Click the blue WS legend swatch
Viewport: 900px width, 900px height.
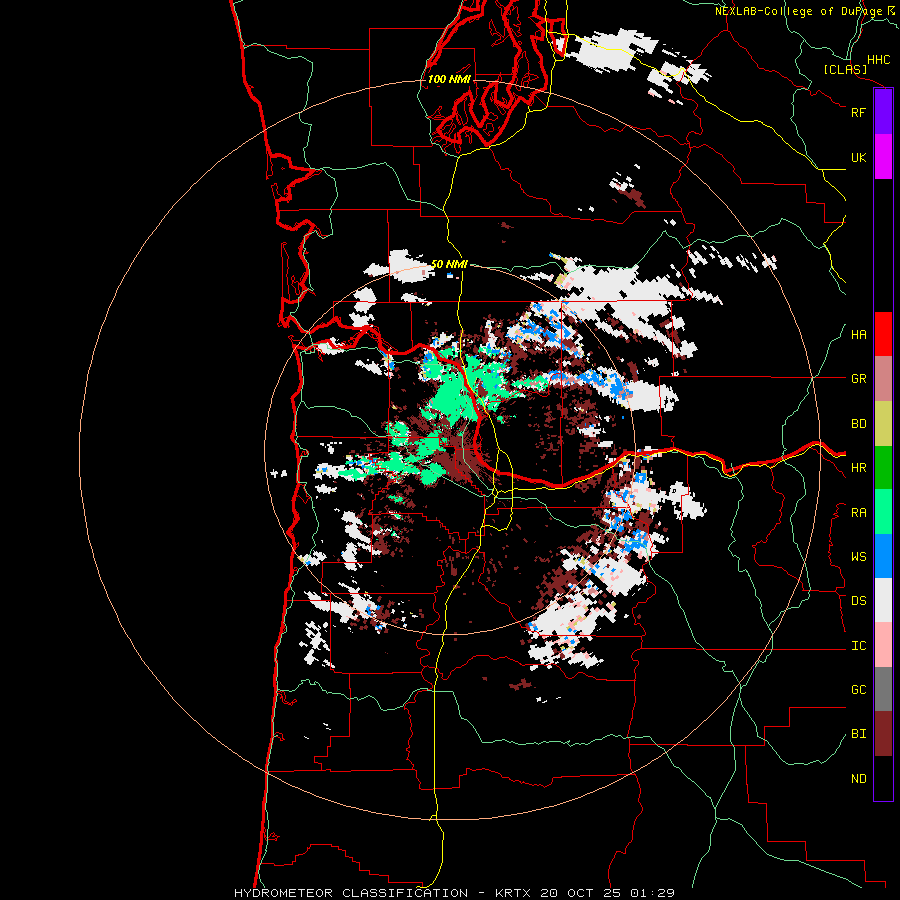click(883, 556)
